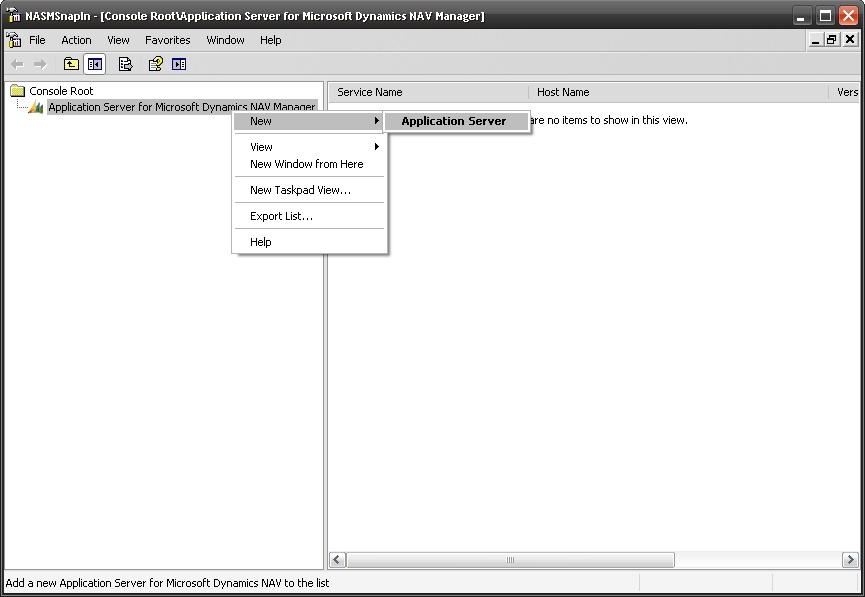Click status bar text 'Add a new Application Server'

click(x=167, y=583)
